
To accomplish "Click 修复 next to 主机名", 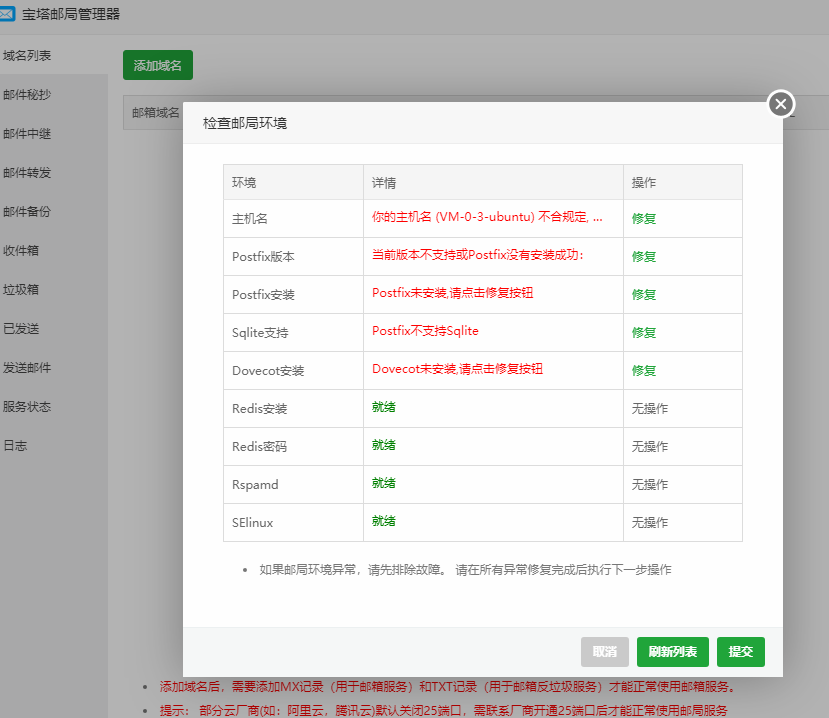I will [643, 219].
